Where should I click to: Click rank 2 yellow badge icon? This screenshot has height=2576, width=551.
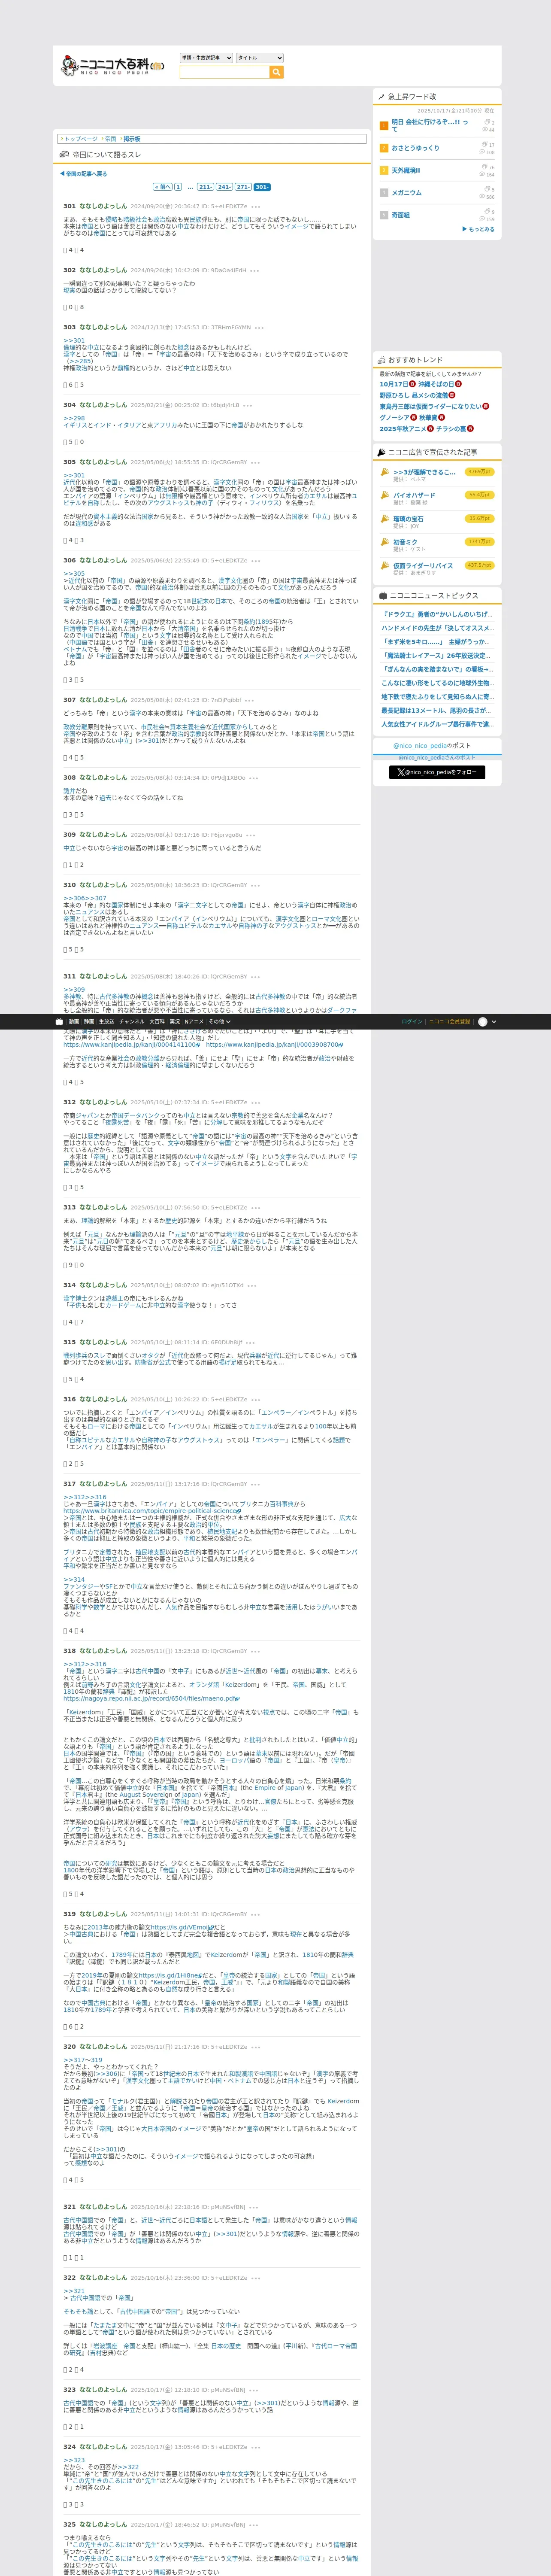pos(383,148)
